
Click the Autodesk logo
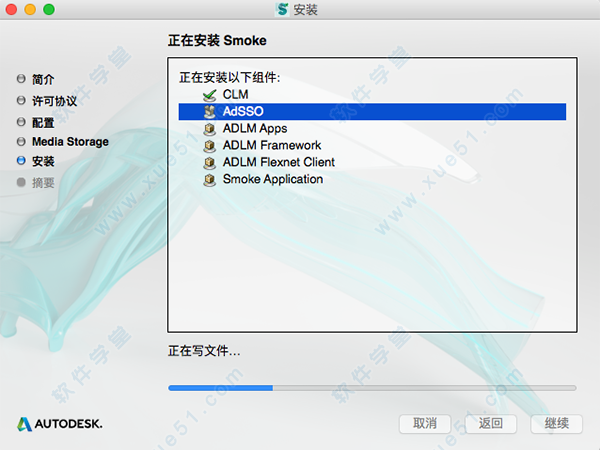(x=60, y=424)
